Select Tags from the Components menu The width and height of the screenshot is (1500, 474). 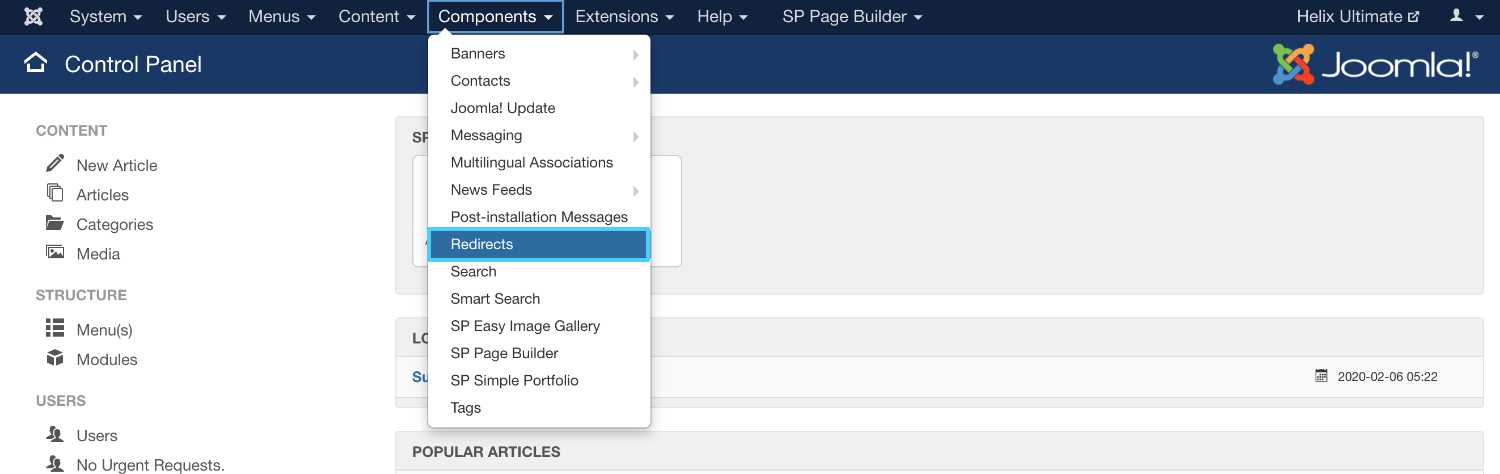[x=466, y=408]
